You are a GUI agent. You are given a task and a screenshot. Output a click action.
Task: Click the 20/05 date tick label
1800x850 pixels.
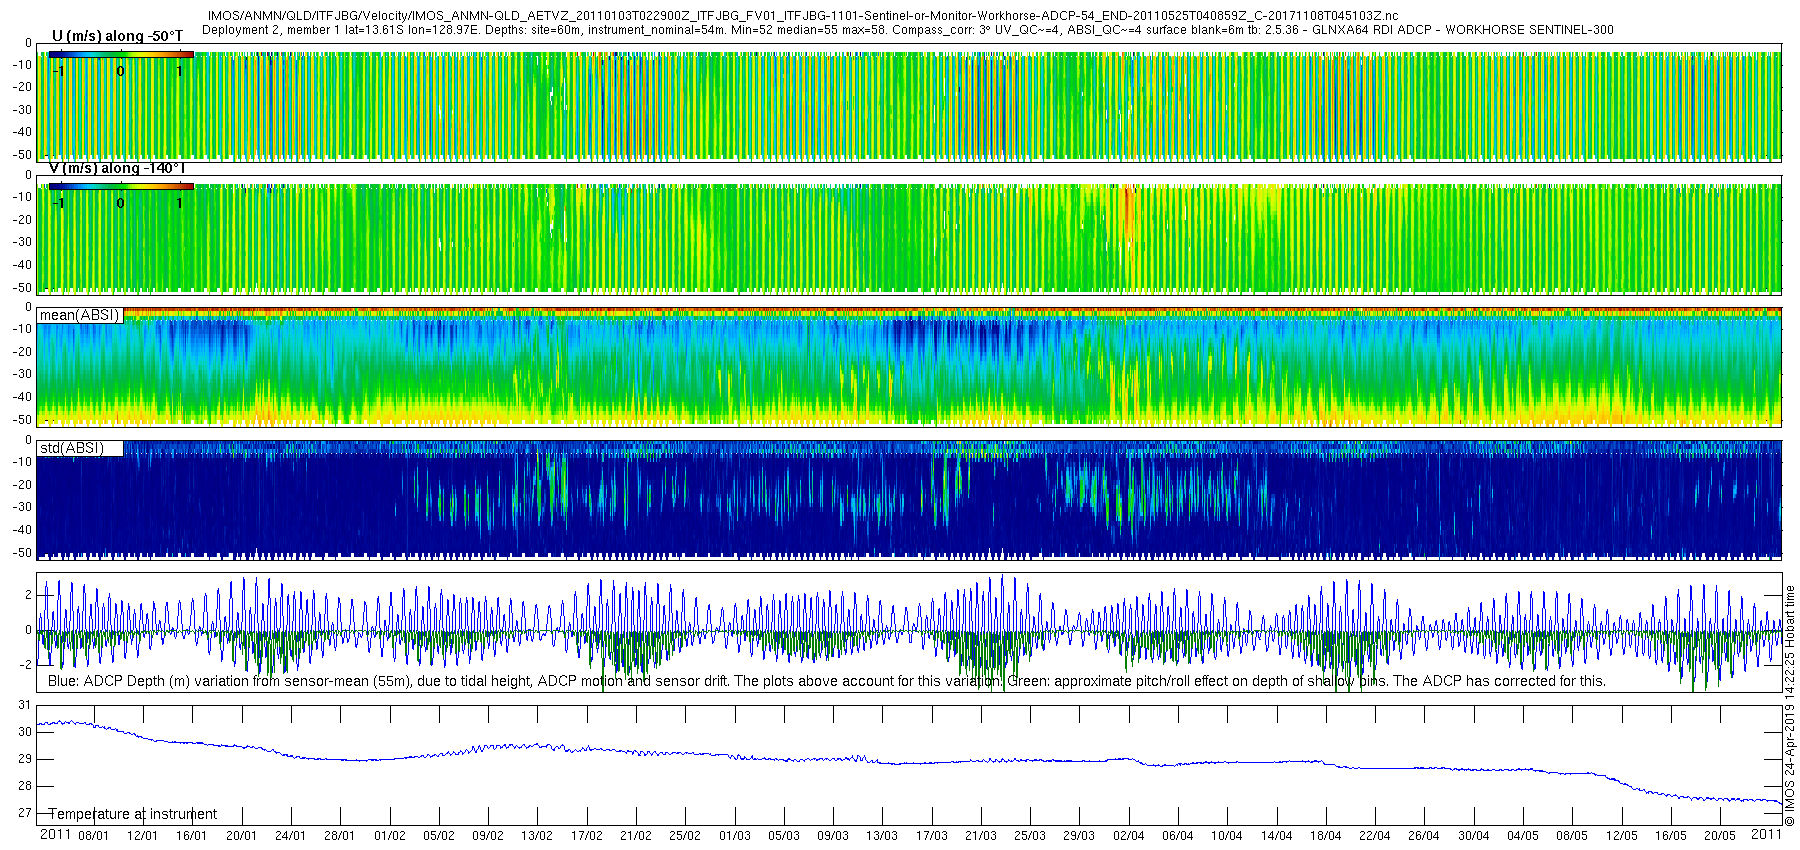pos(1720,836)
